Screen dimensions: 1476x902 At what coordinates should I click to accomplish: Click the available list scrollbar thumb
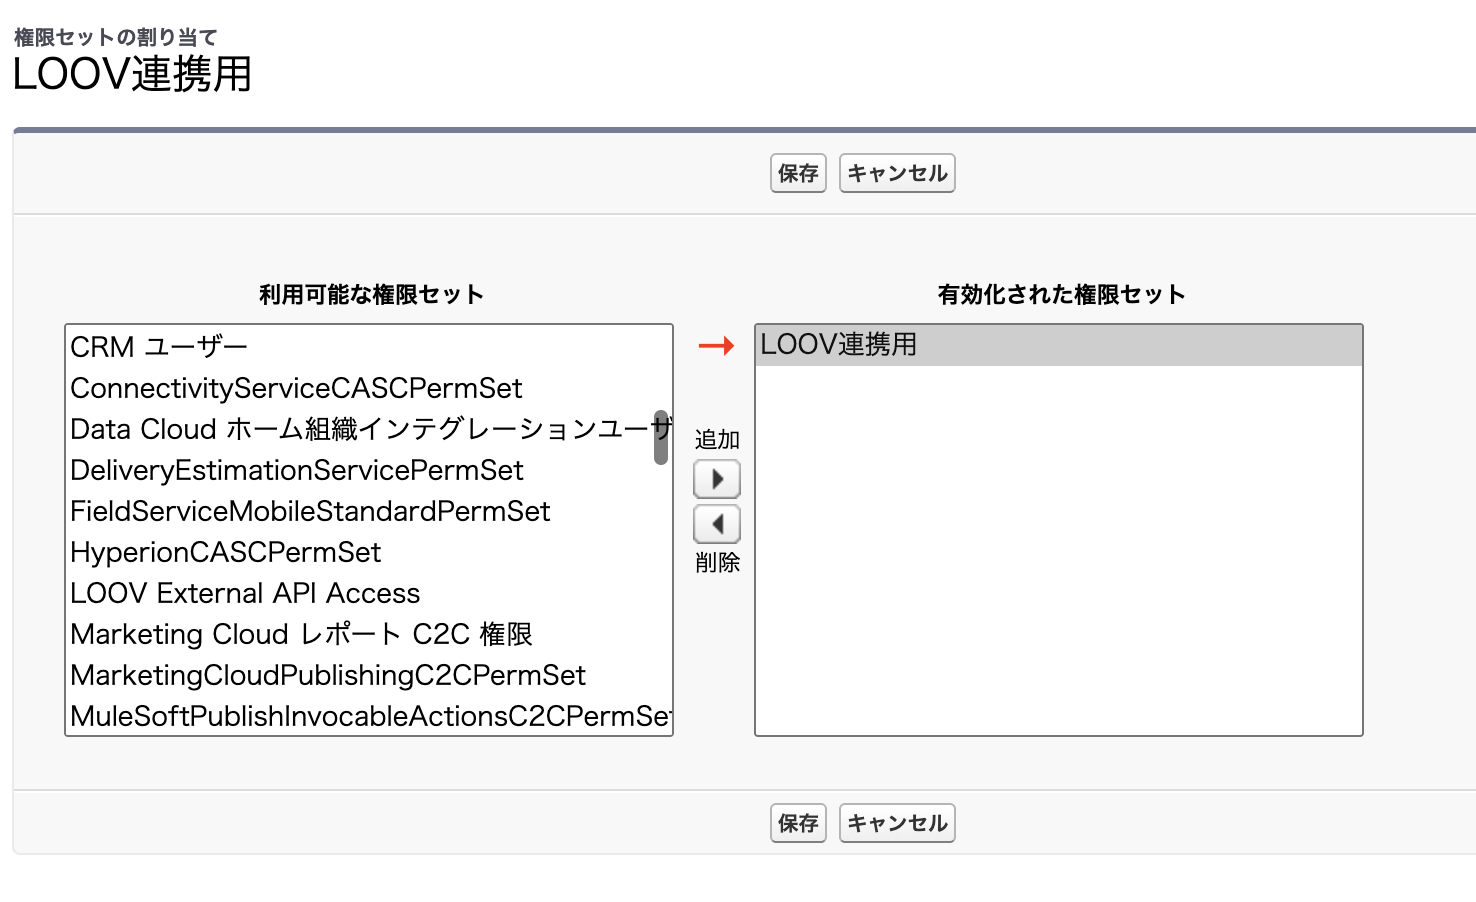[x=660, y=437]
